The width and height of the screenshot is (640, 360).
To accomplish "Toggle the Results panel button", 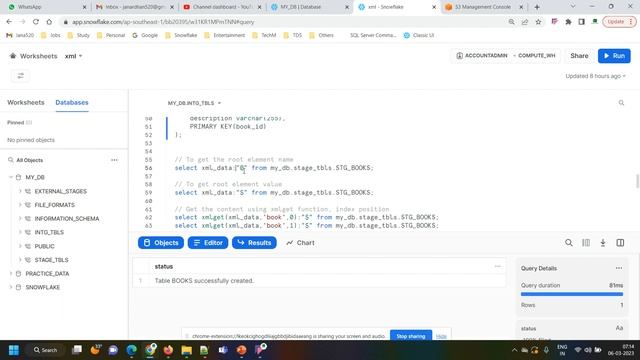I will pos(254,243).
